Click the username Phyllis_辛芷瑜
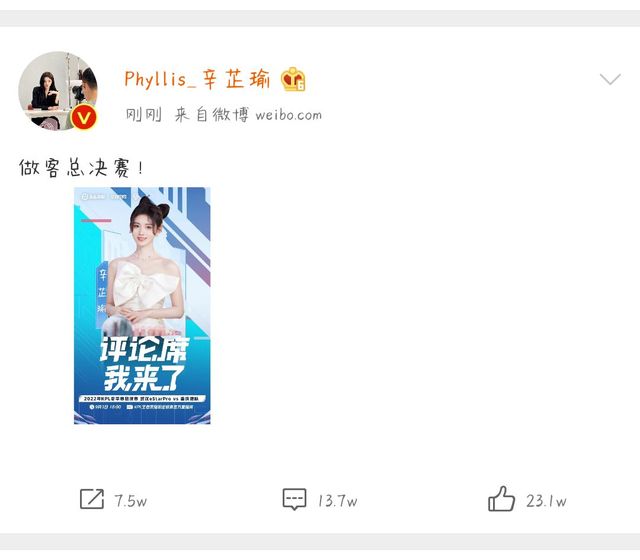 click(197, 79)
